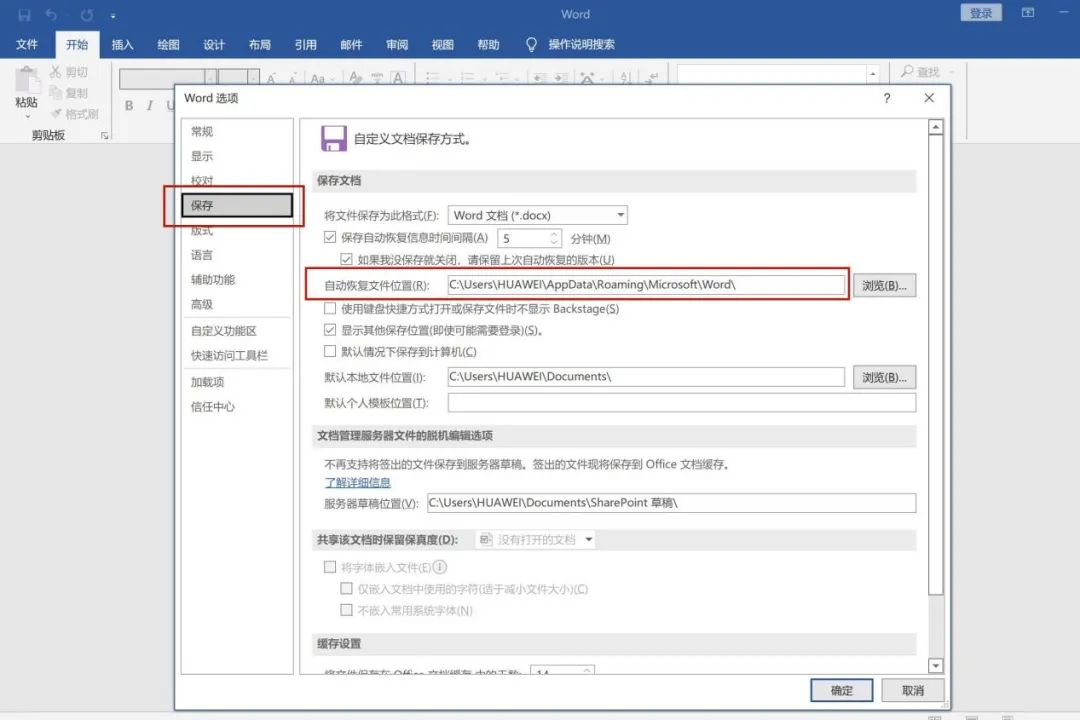Click the Redo arrow in title bar
The height and width of the screenshot is (720, 1080).
(87, 14)
